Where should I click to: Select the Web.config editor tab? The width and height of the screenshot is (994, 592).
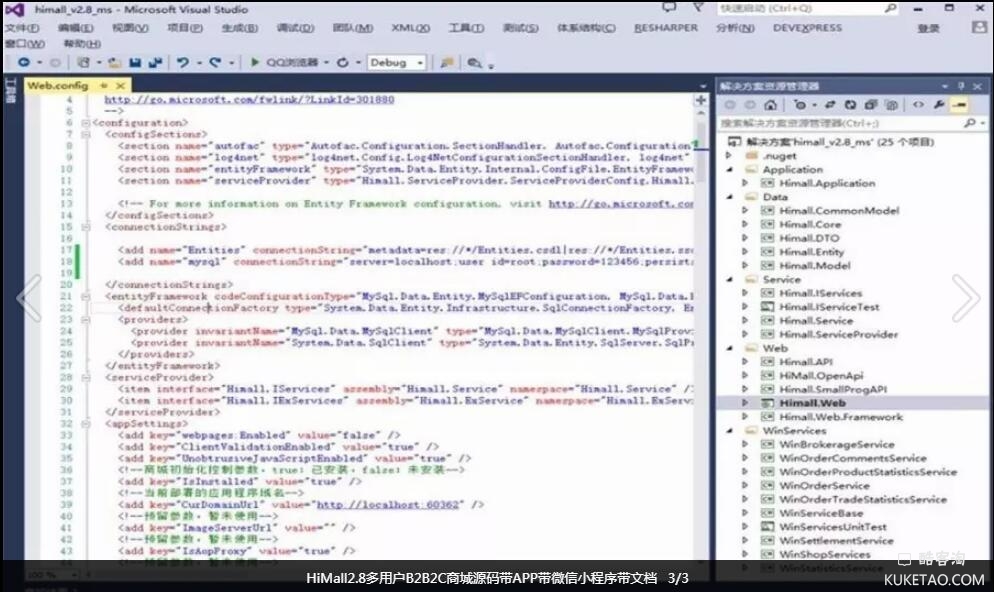pos(58,86)
